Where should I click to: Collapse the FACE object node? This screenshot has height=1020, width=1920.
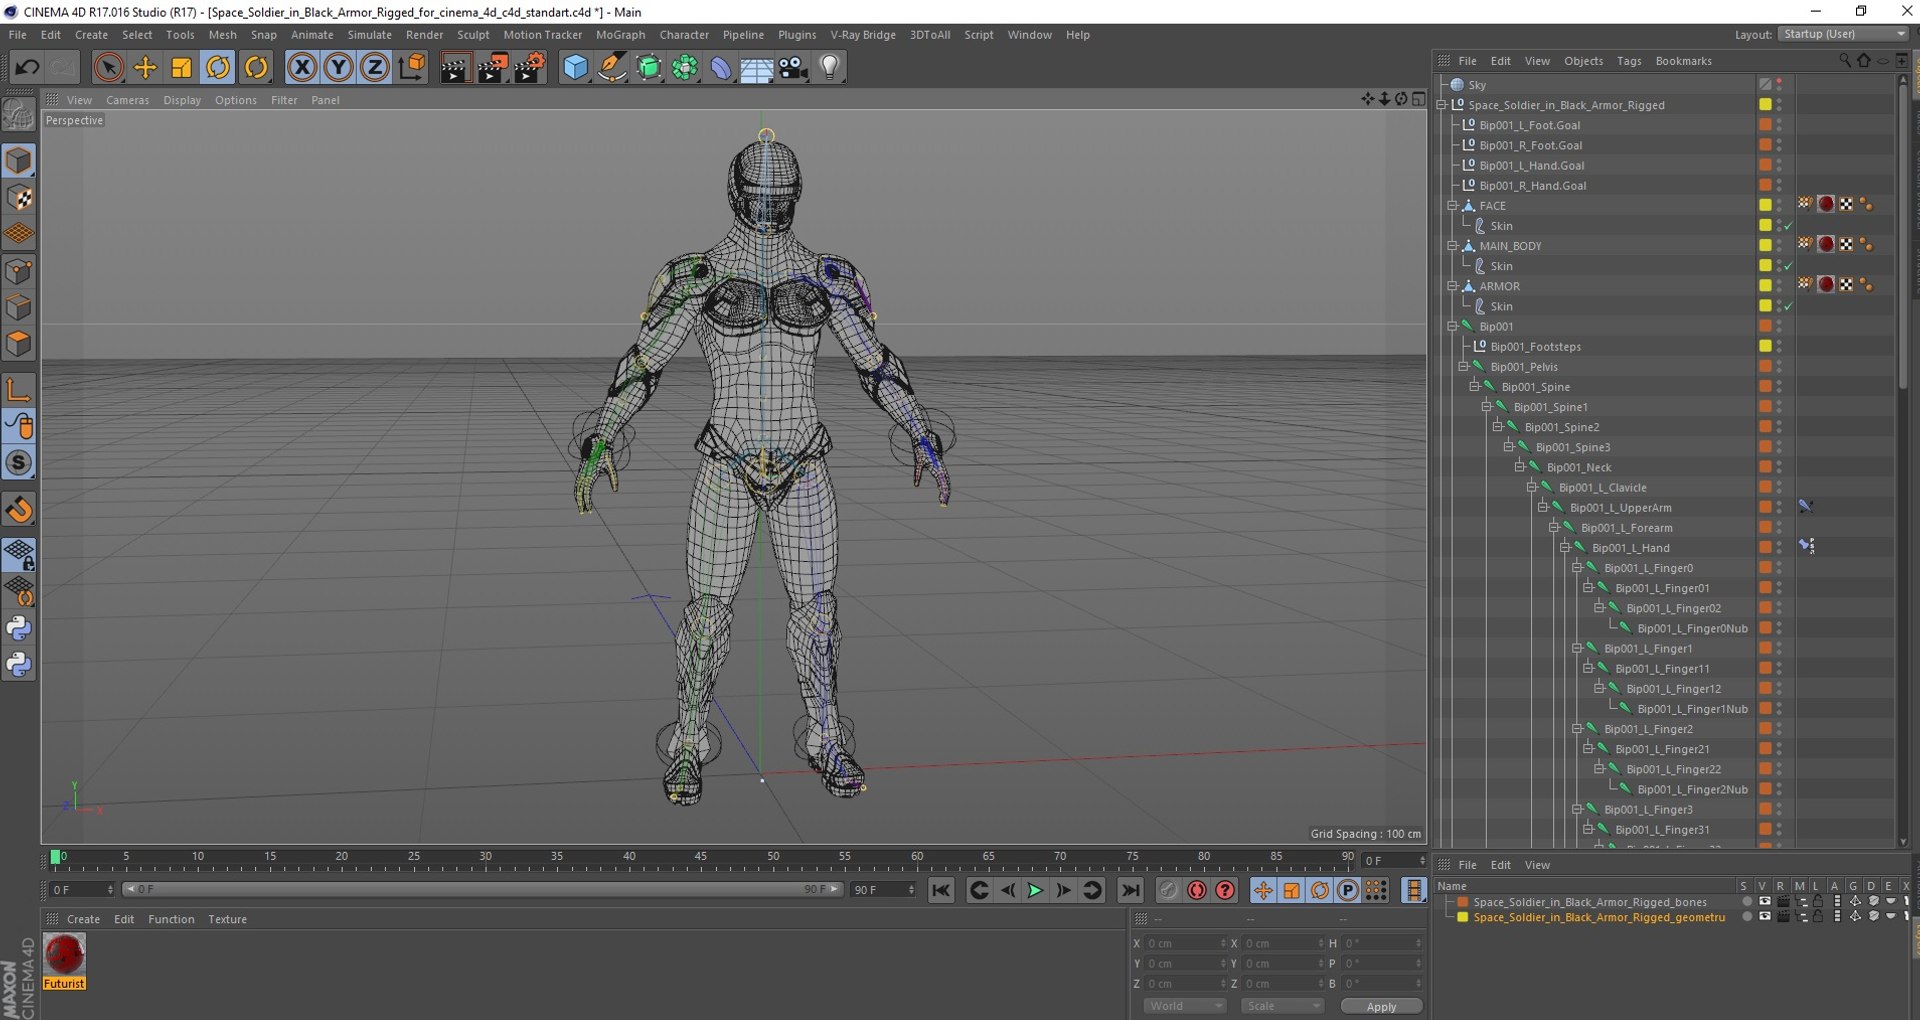click(x=1452, y=206)
